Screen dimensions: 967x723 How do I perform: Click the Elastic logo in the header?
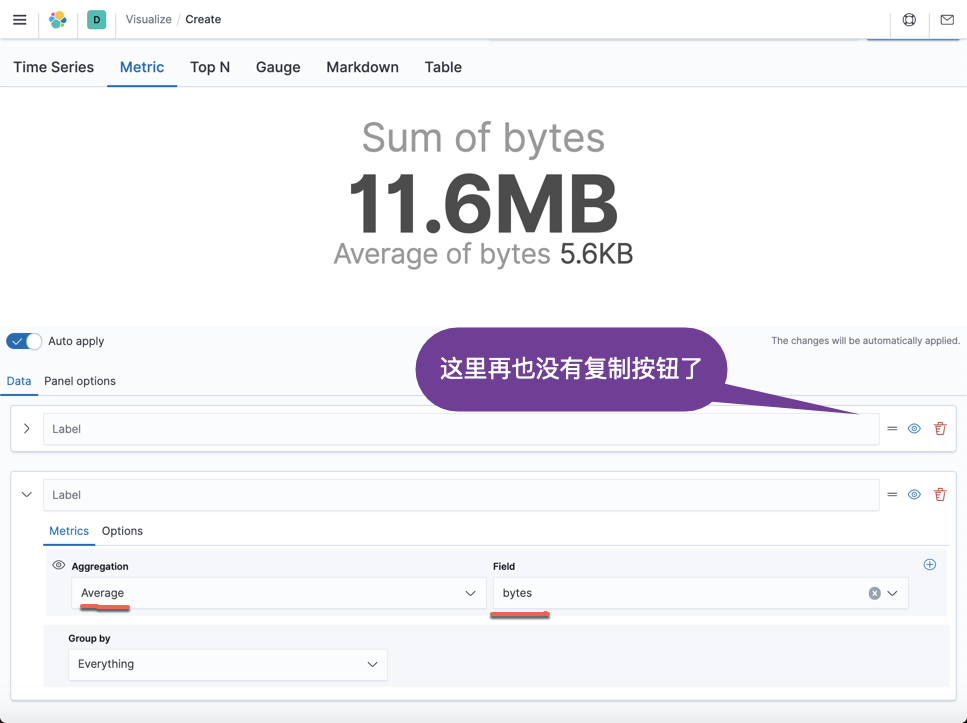[x=57, y=19]
